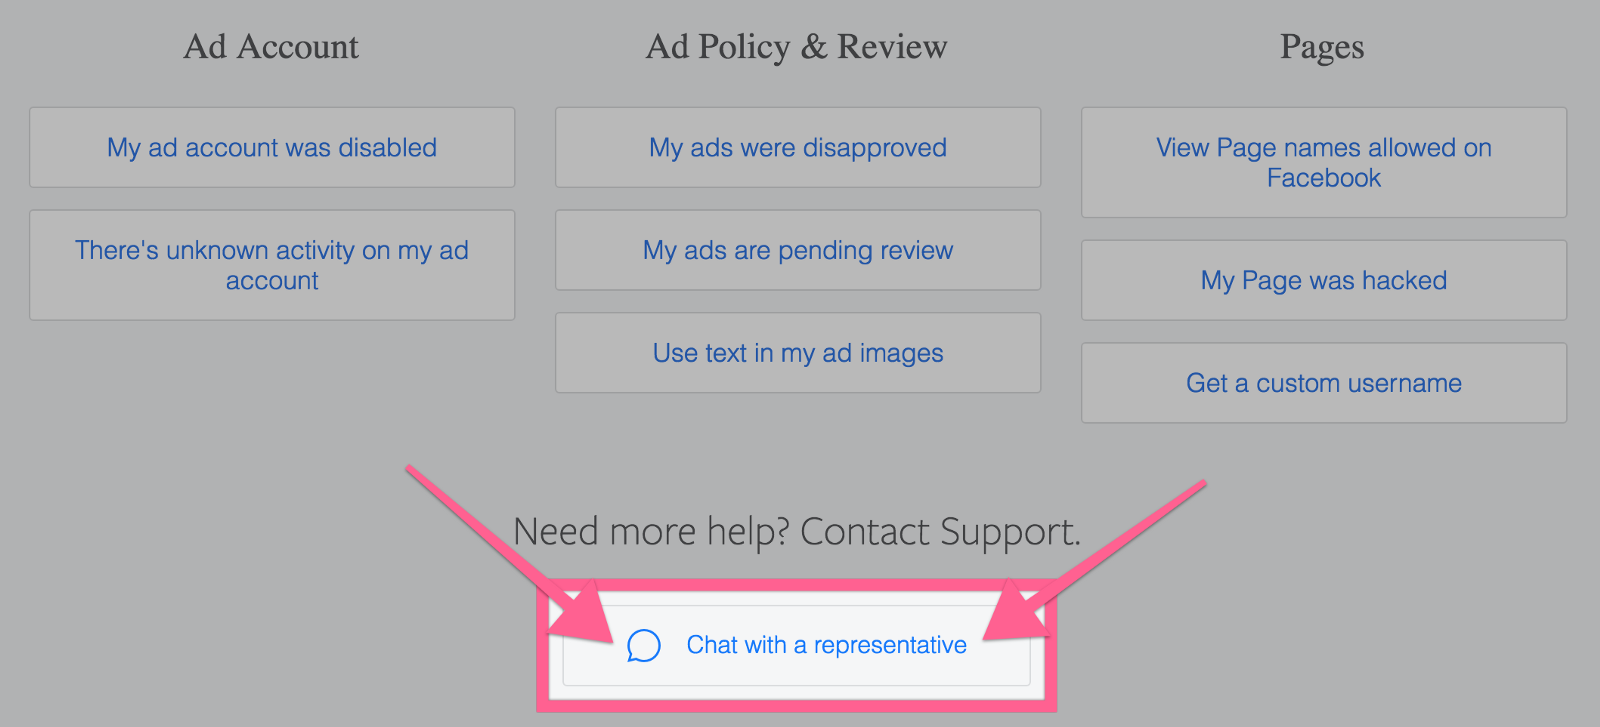Click the 'Contact Support.' text

point(940,532)
